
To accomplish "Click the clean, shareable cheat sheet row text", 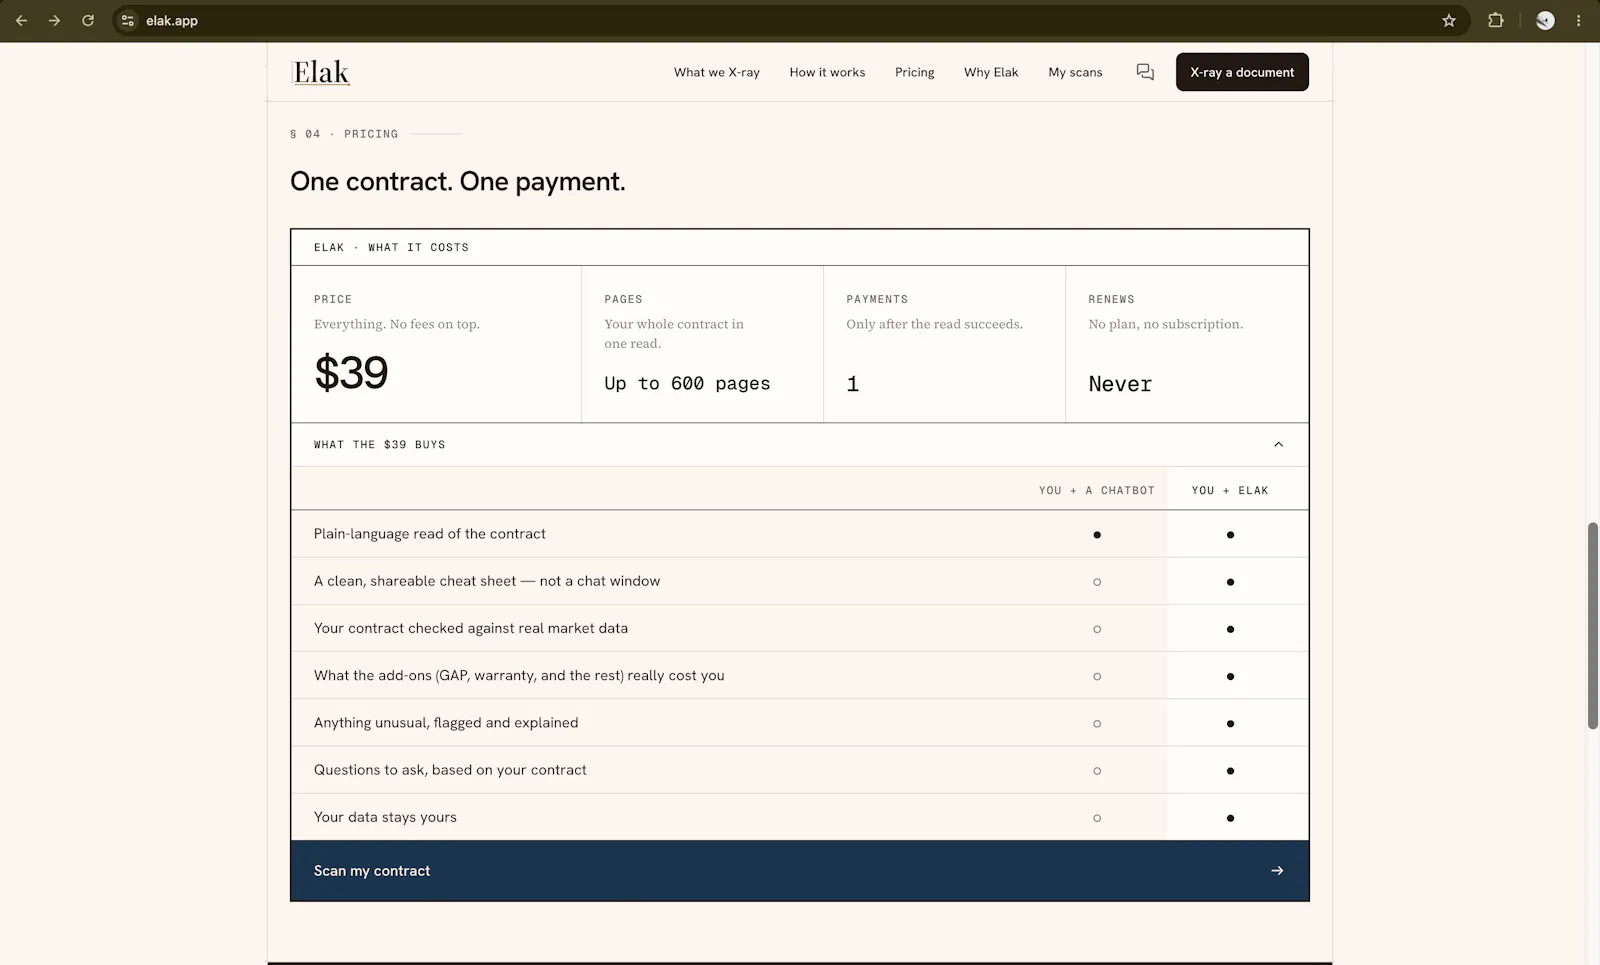I will [487, 581].
